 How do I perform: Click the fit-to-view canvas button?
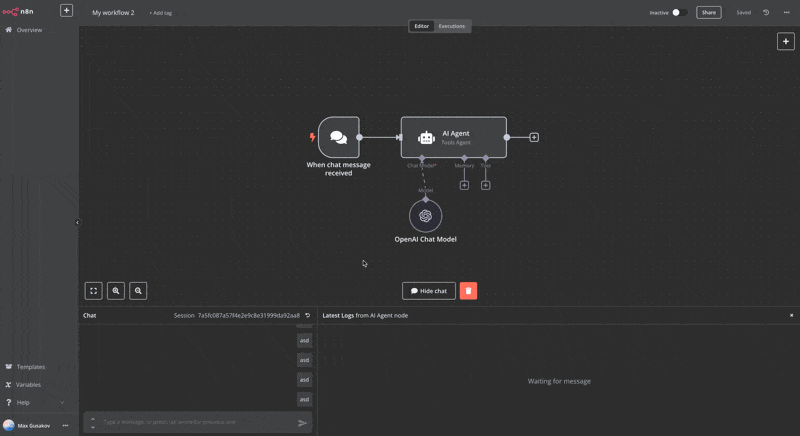click(x=93, y=291)
